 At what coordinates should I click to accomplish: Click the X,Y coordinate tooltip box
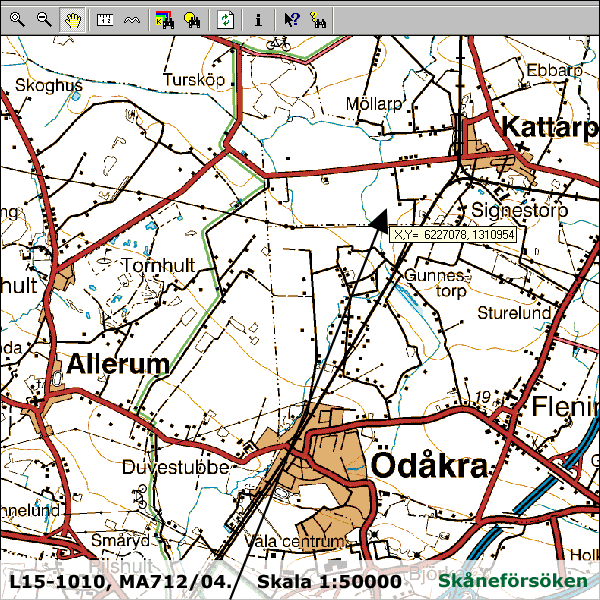(453, 234)
